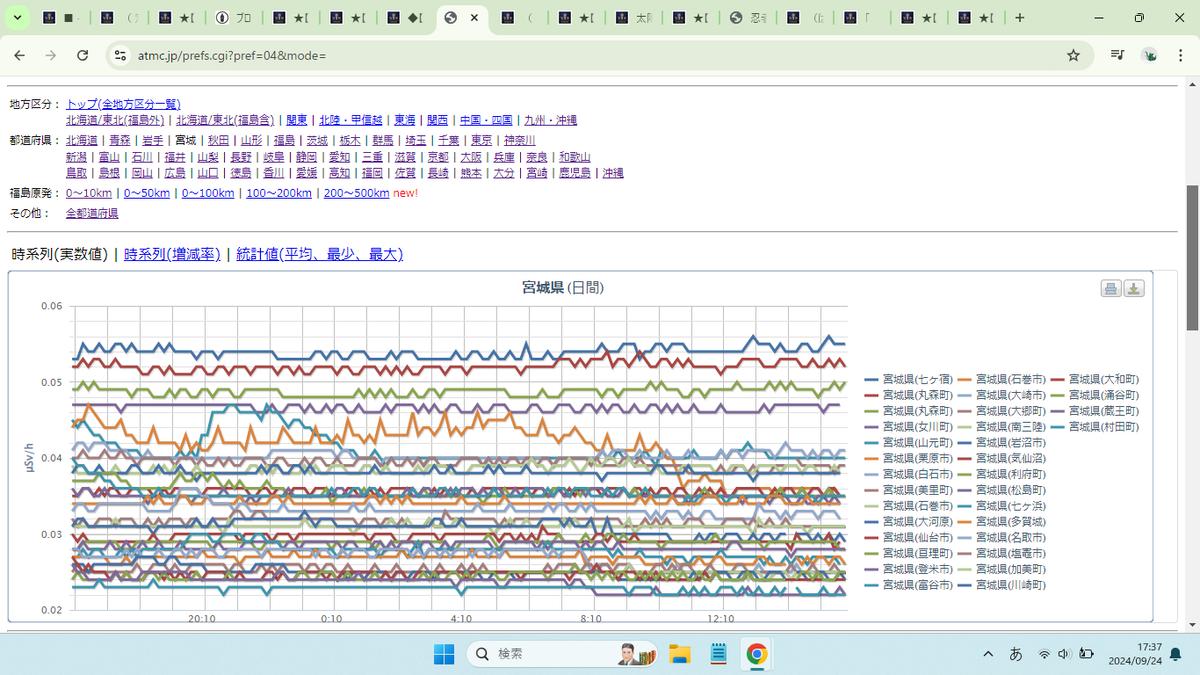Open the media control icon in toolbar
Screen dimensions: 1200x675
tap(1117, 55)
